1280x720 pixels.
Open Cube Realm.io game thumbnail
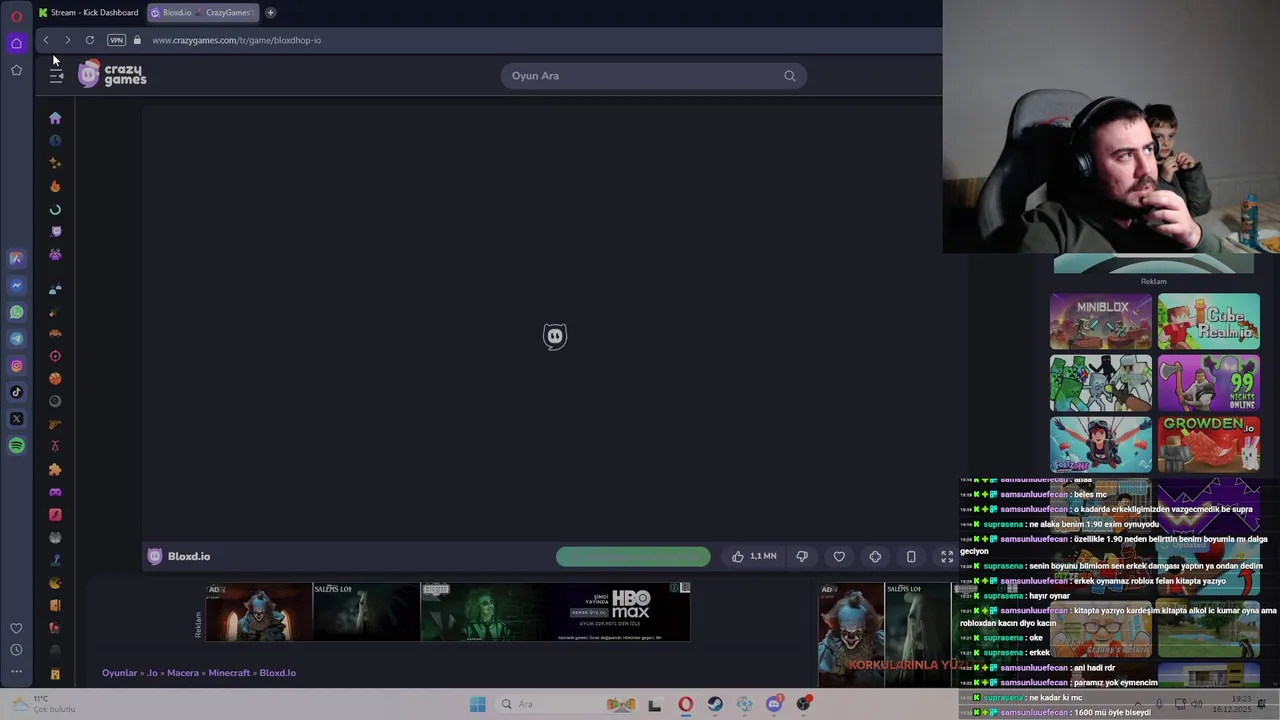1209,321
